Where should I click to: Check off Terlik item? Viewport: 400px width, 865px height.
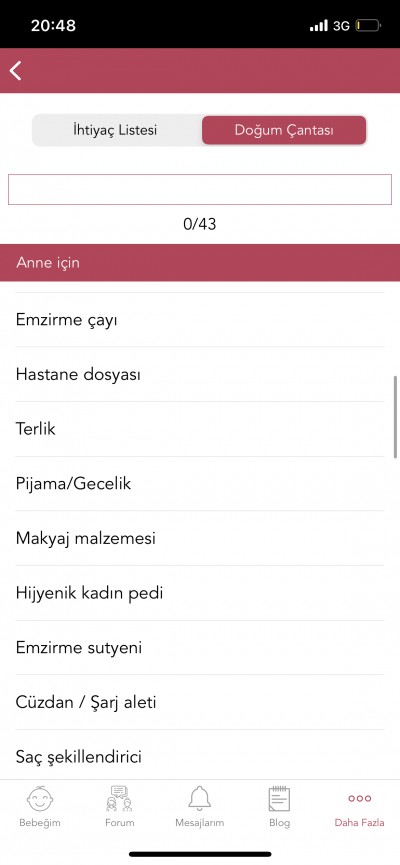pos(200,429)
